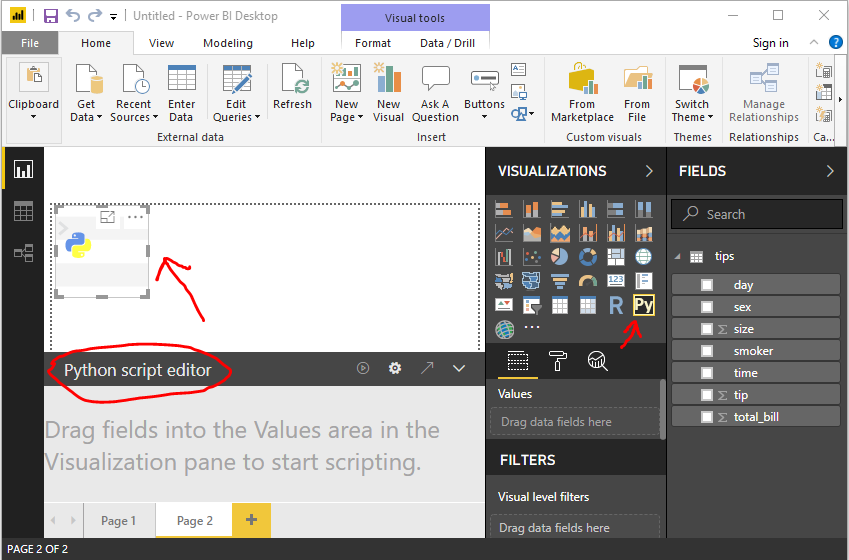Add a new page with plus button
The image size is (849, 560).
pos(251,520)
